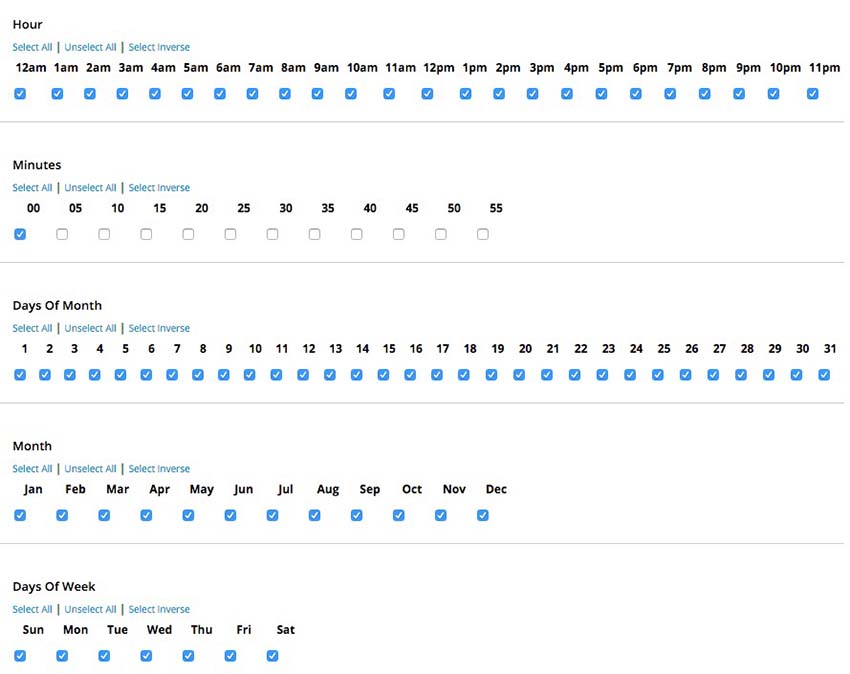Toggle the 9am hour checkbox

click(318, 94)
